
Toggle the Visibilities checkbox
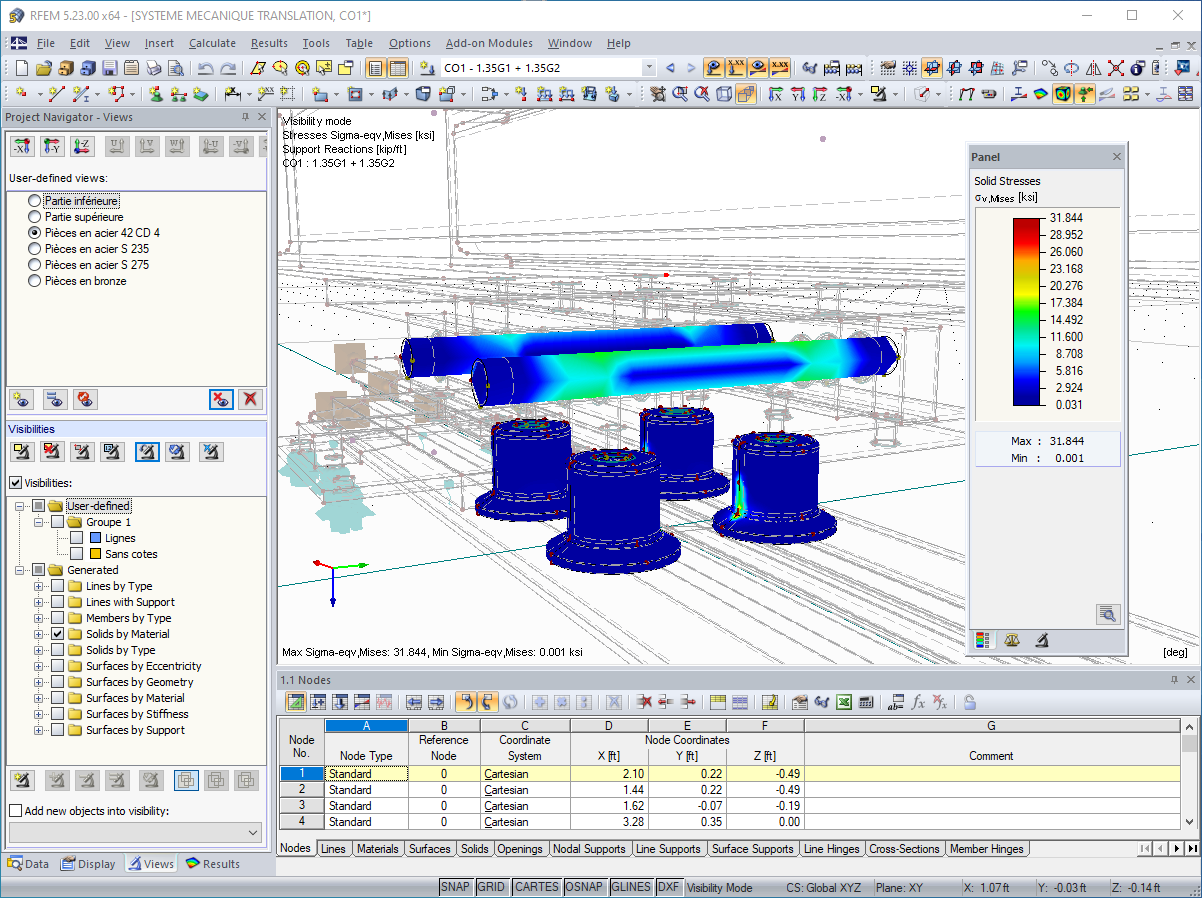tap(15, 483)
